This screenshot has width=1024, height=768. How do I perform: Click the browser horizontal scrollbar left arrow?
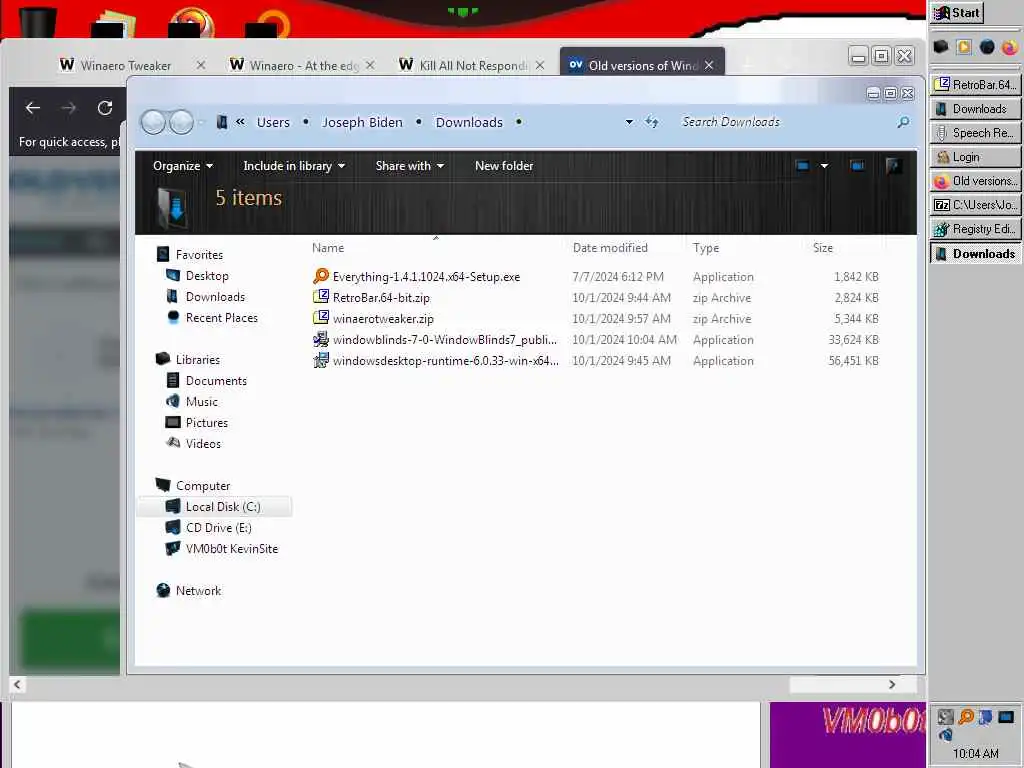tap(17, 684)
